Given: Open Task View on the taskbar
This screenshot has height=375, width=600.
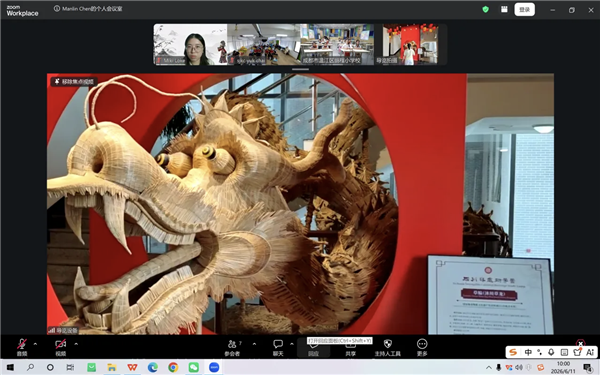Looking at the screenshot, I should point(70,367).
